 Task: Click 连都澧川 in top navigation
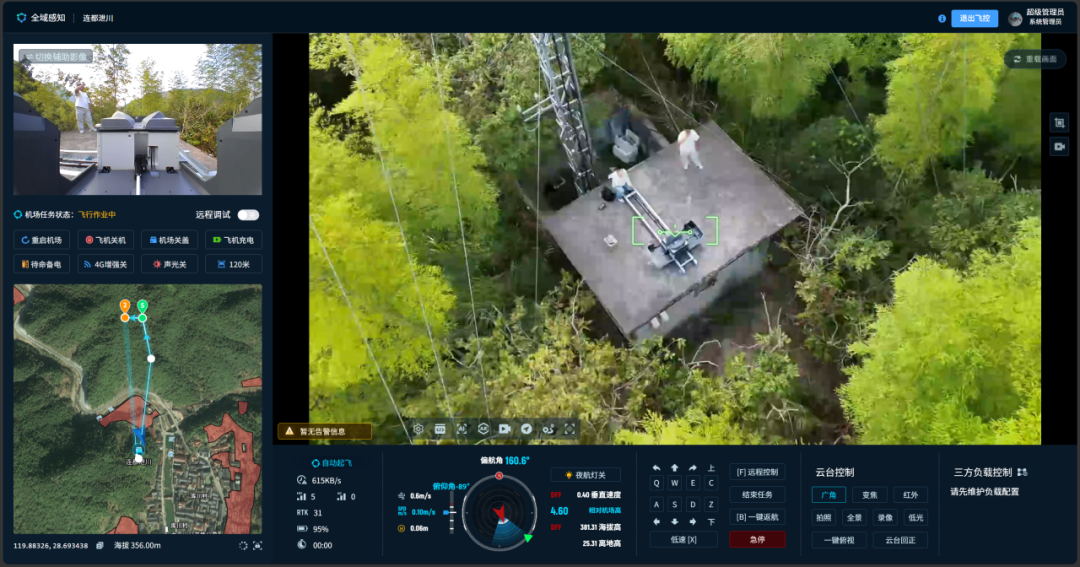(x=98, y=18)
